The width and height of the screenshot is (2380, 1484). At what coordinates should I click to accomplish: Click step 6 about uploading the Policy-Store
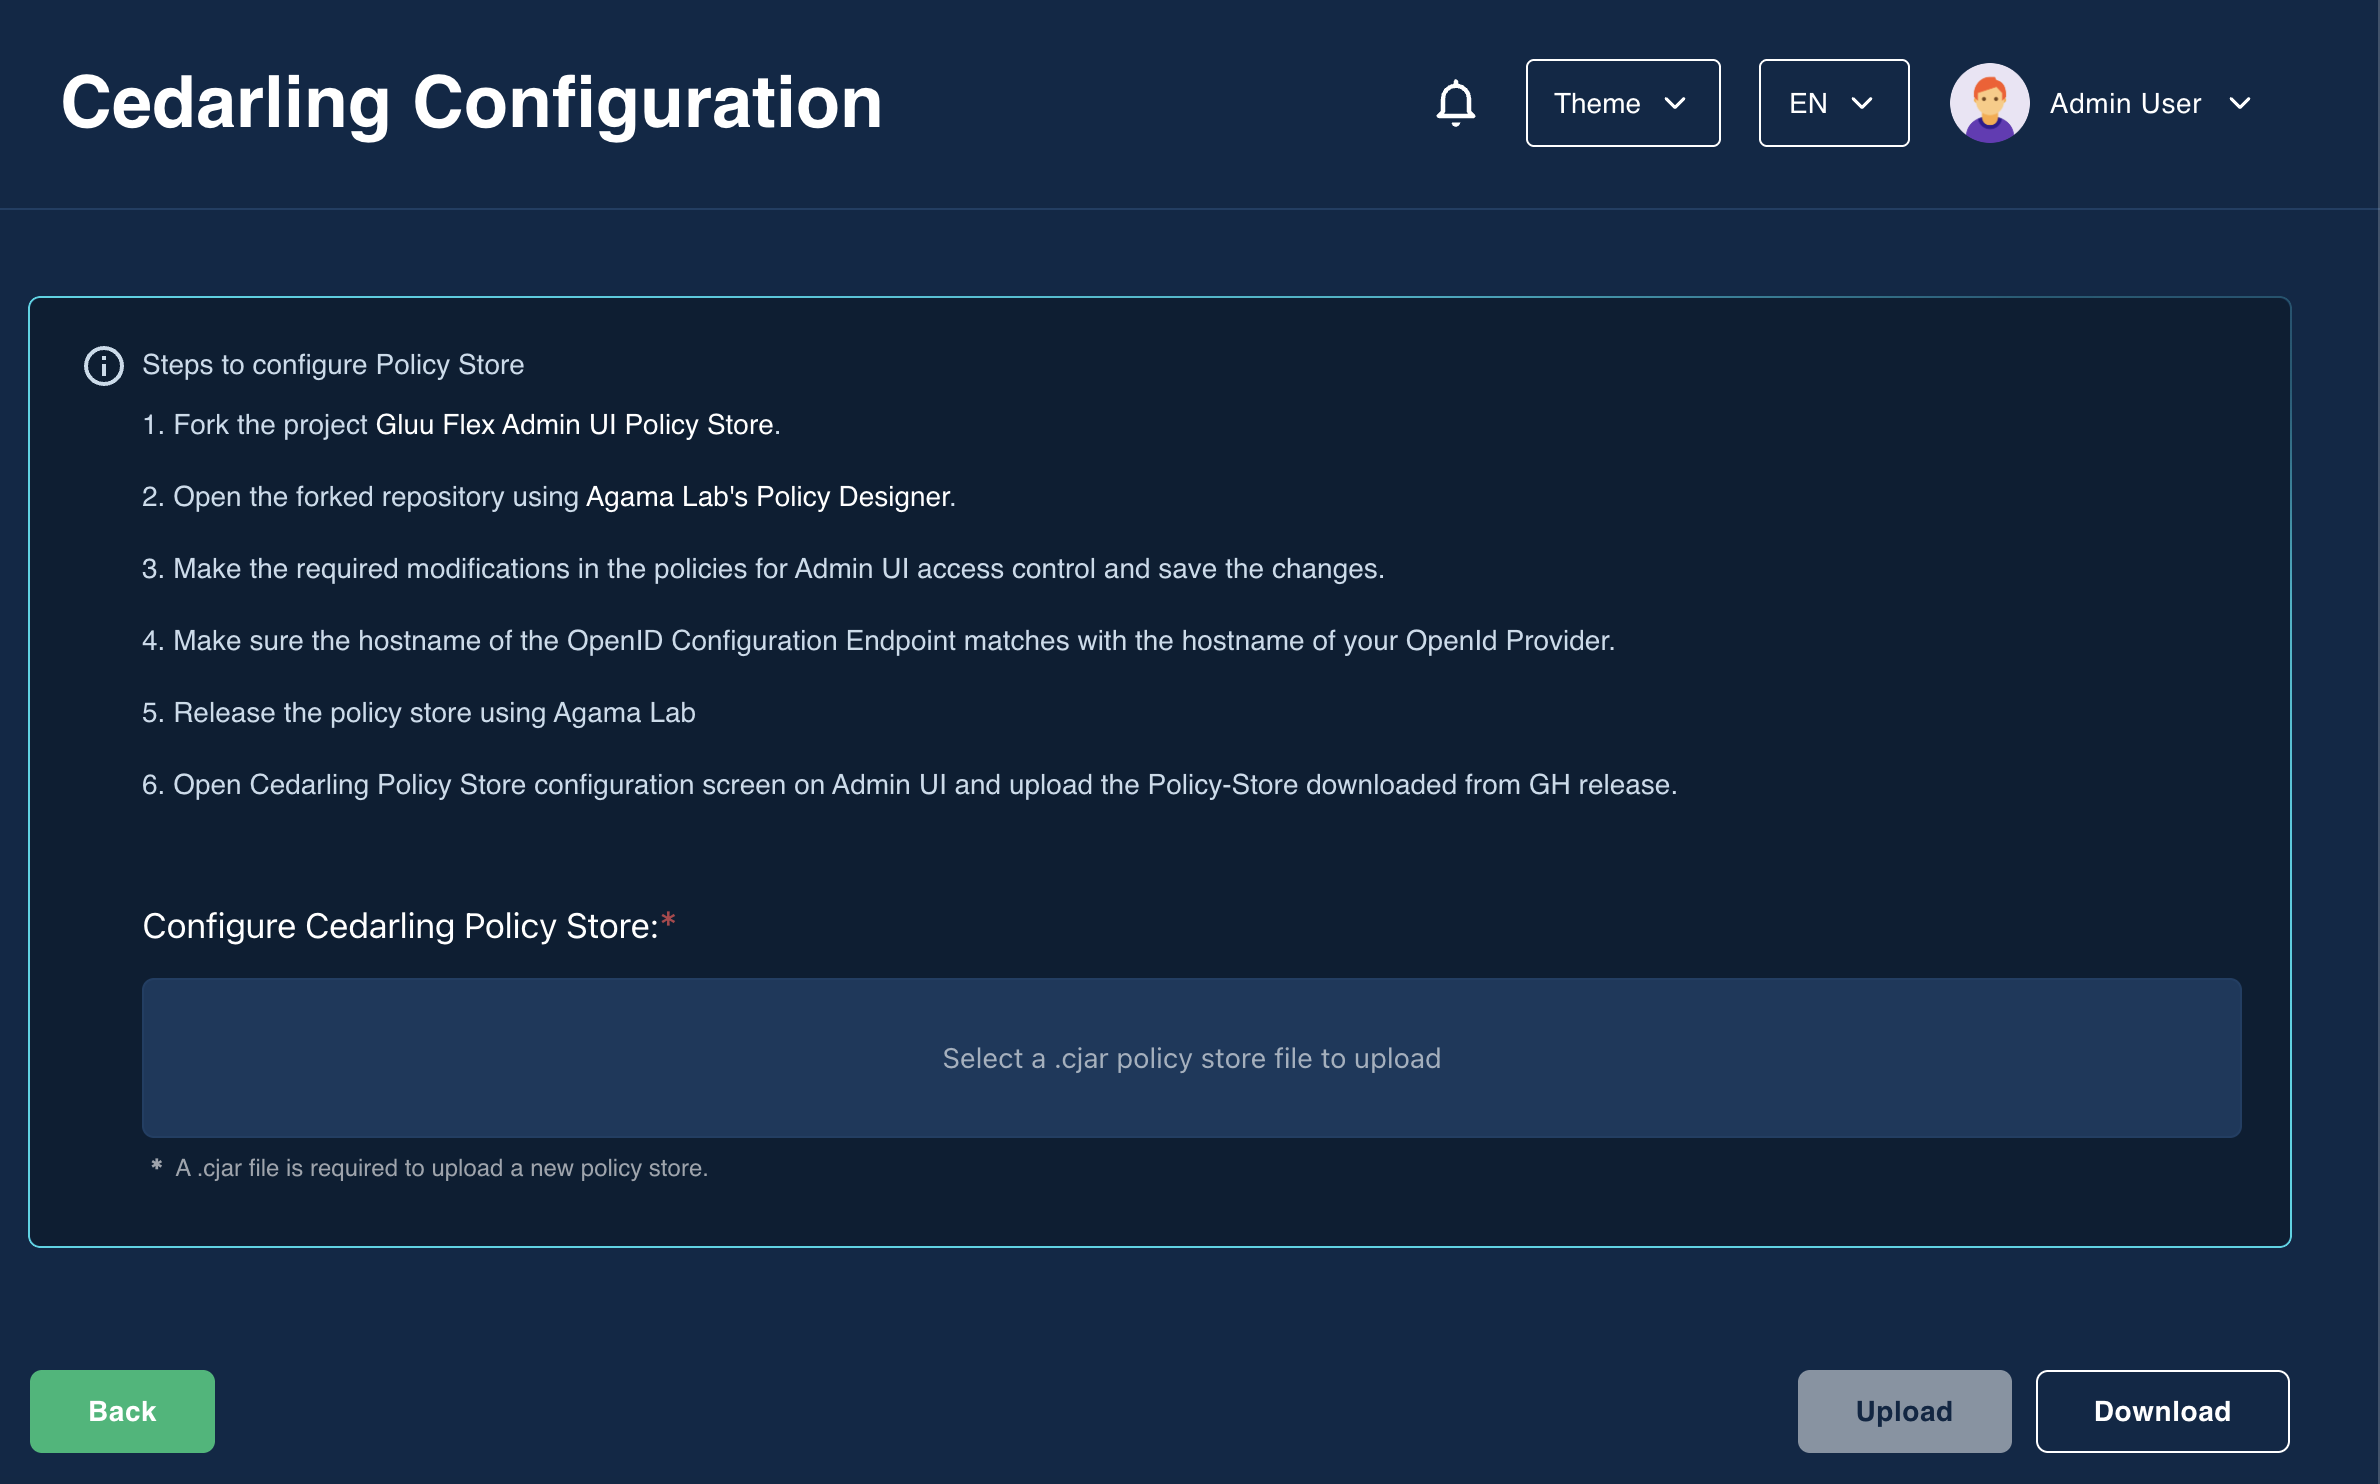pos(909,785)
